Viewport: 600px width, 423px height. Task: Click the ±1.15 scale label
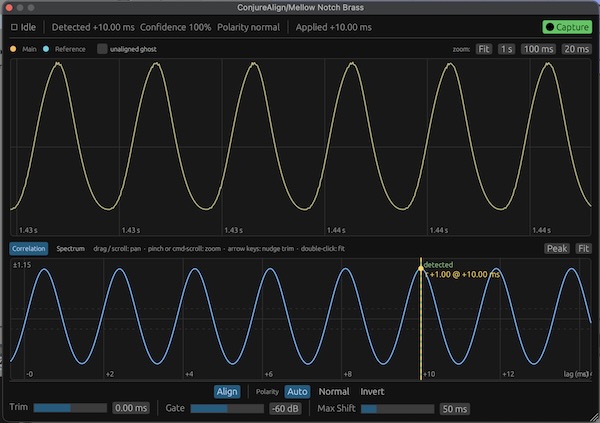pyautogui.click(x=22, y=265)
